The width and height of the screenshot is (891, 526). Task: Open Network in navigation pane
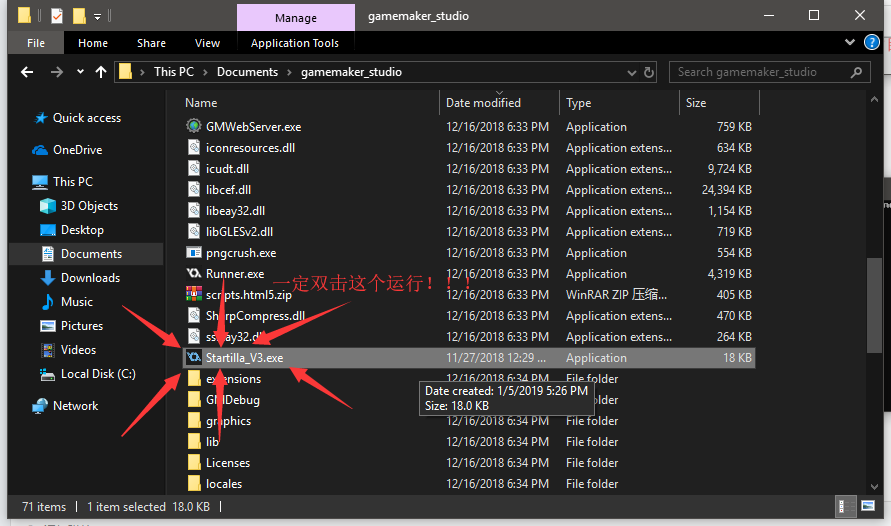(x=65, y=406)
